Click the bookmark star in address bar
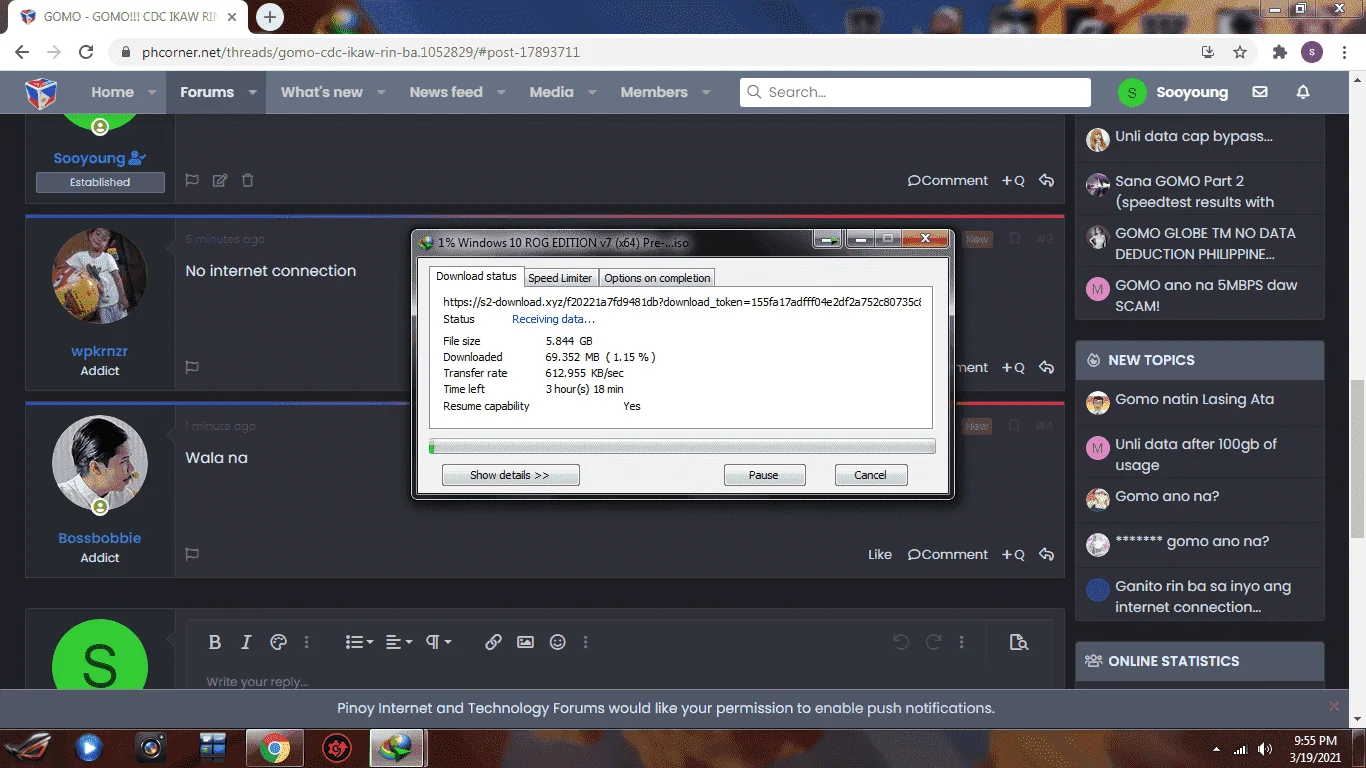Screen dimensions: 1366x768 tap(1240, 52)
